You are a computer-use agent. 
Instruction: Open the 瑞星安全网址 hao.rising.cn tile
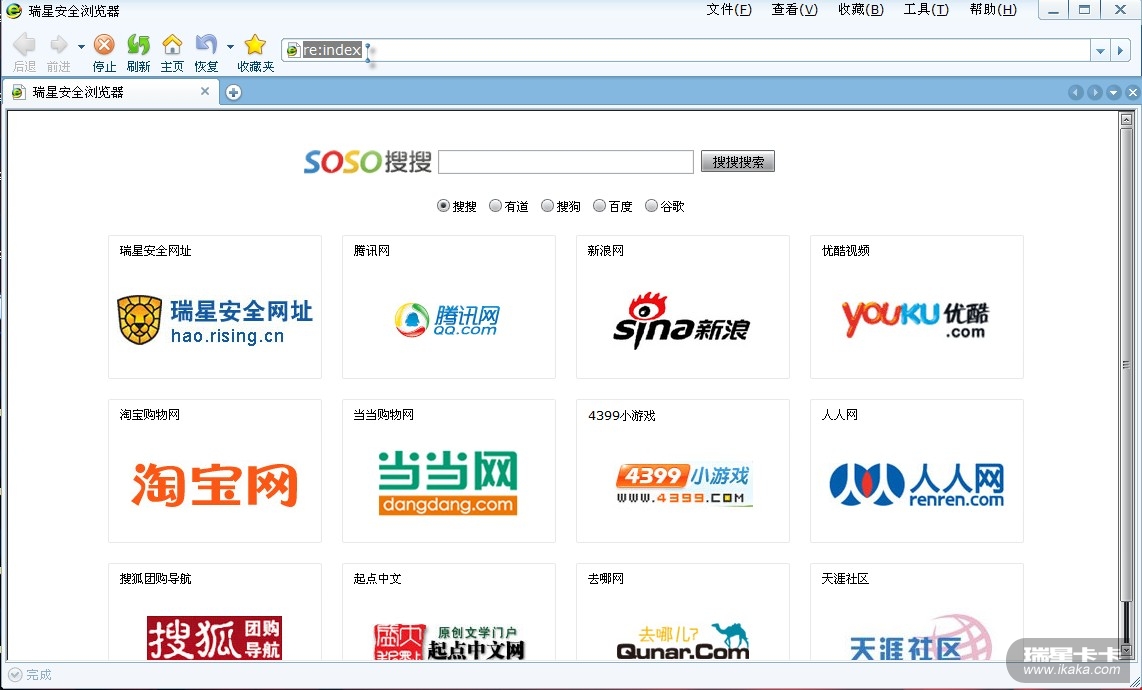pyautogui.click(x=215, y=307)
